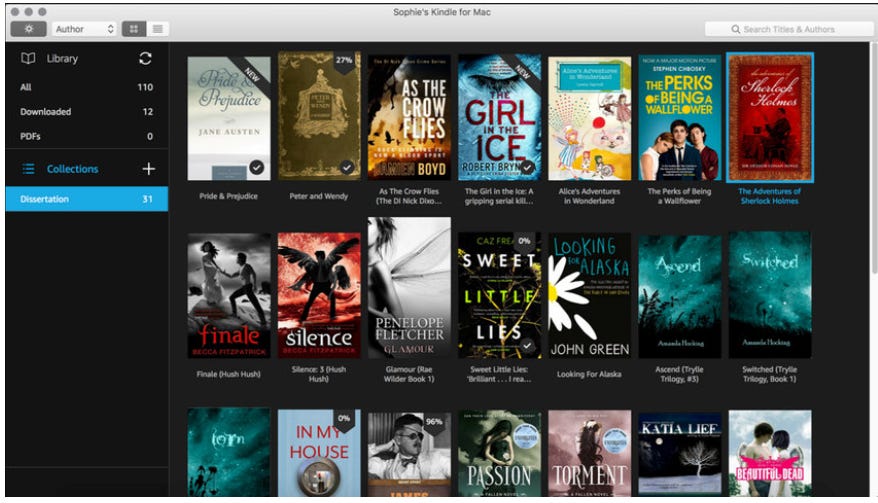Open The Perks of Being a Wallflower cover

click(680, 117)
